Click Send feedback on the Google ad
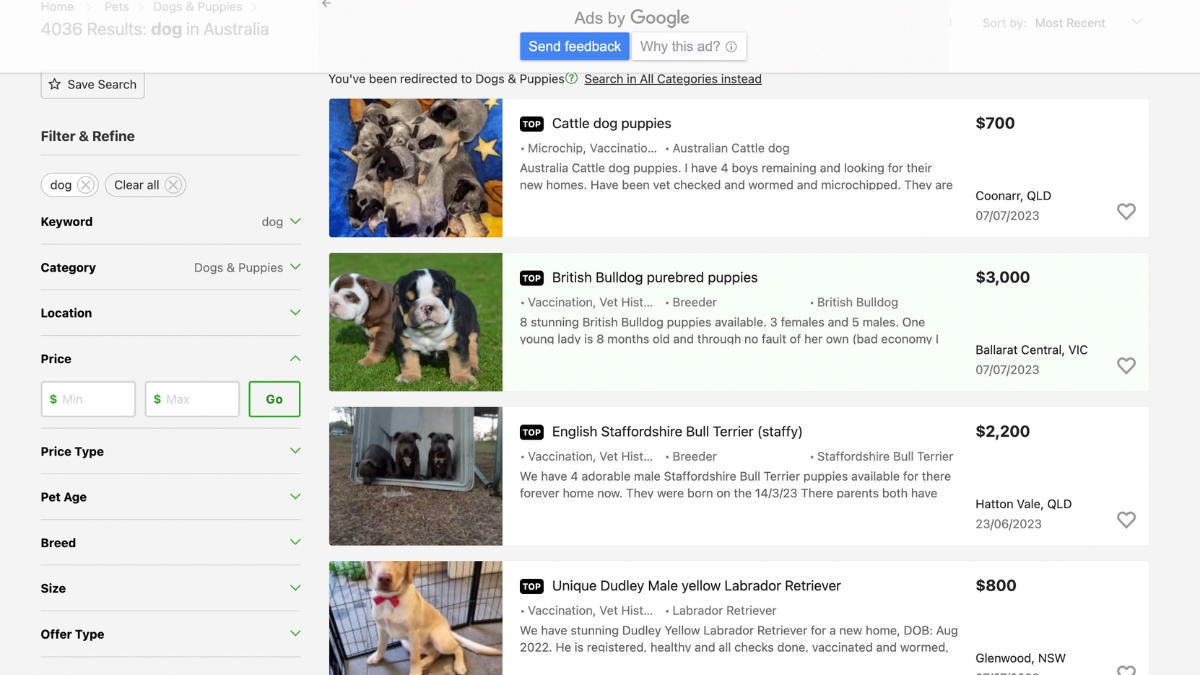Viewport: 1200px width, 675px height. tap(574, 47)
